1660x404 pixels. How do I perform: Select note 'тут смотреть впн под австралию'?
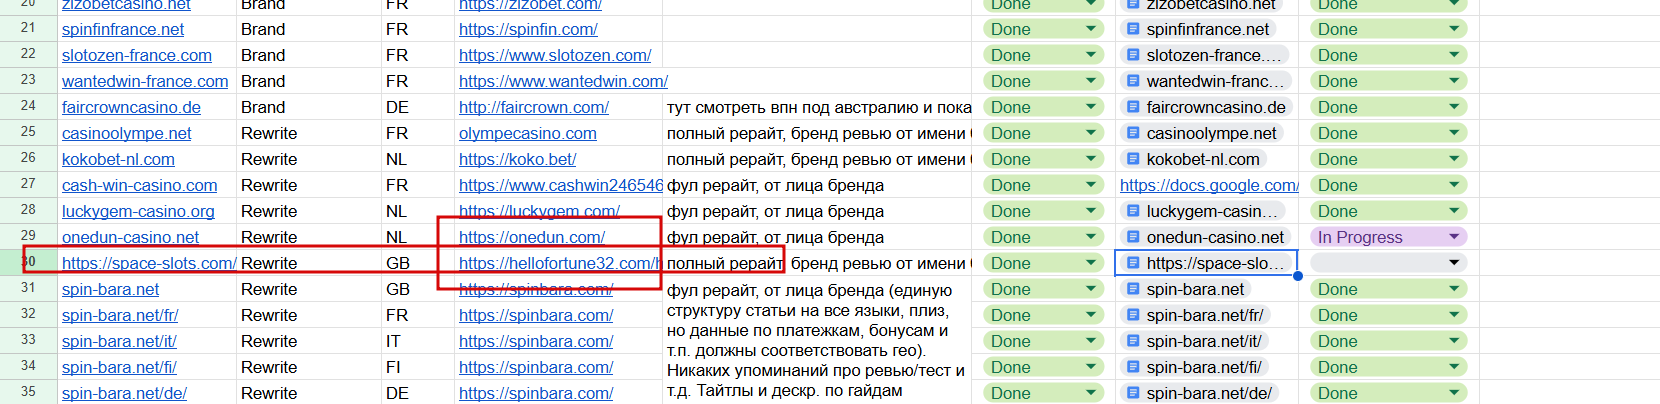tap(817, 107)
